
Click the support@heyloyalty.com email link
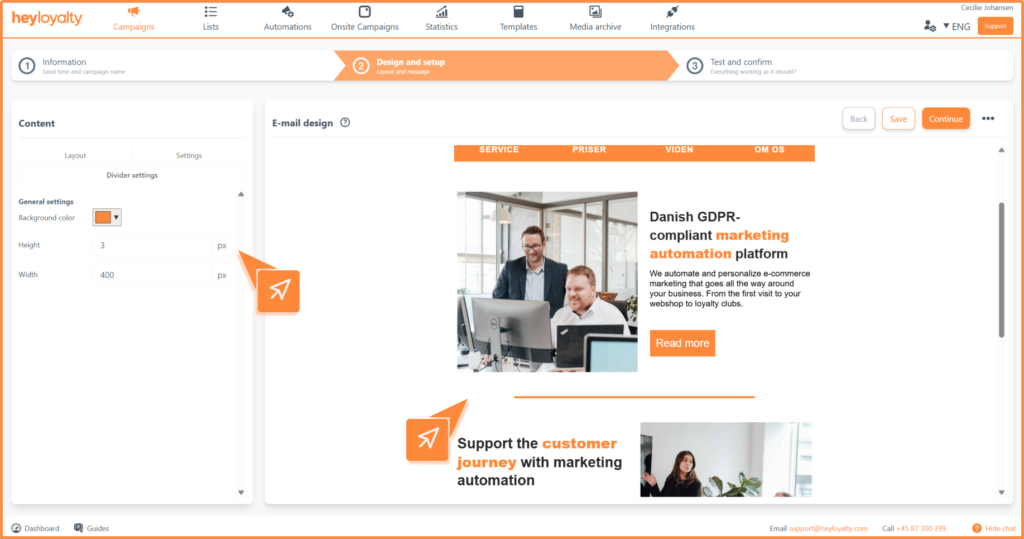click(x=827, y=528)
